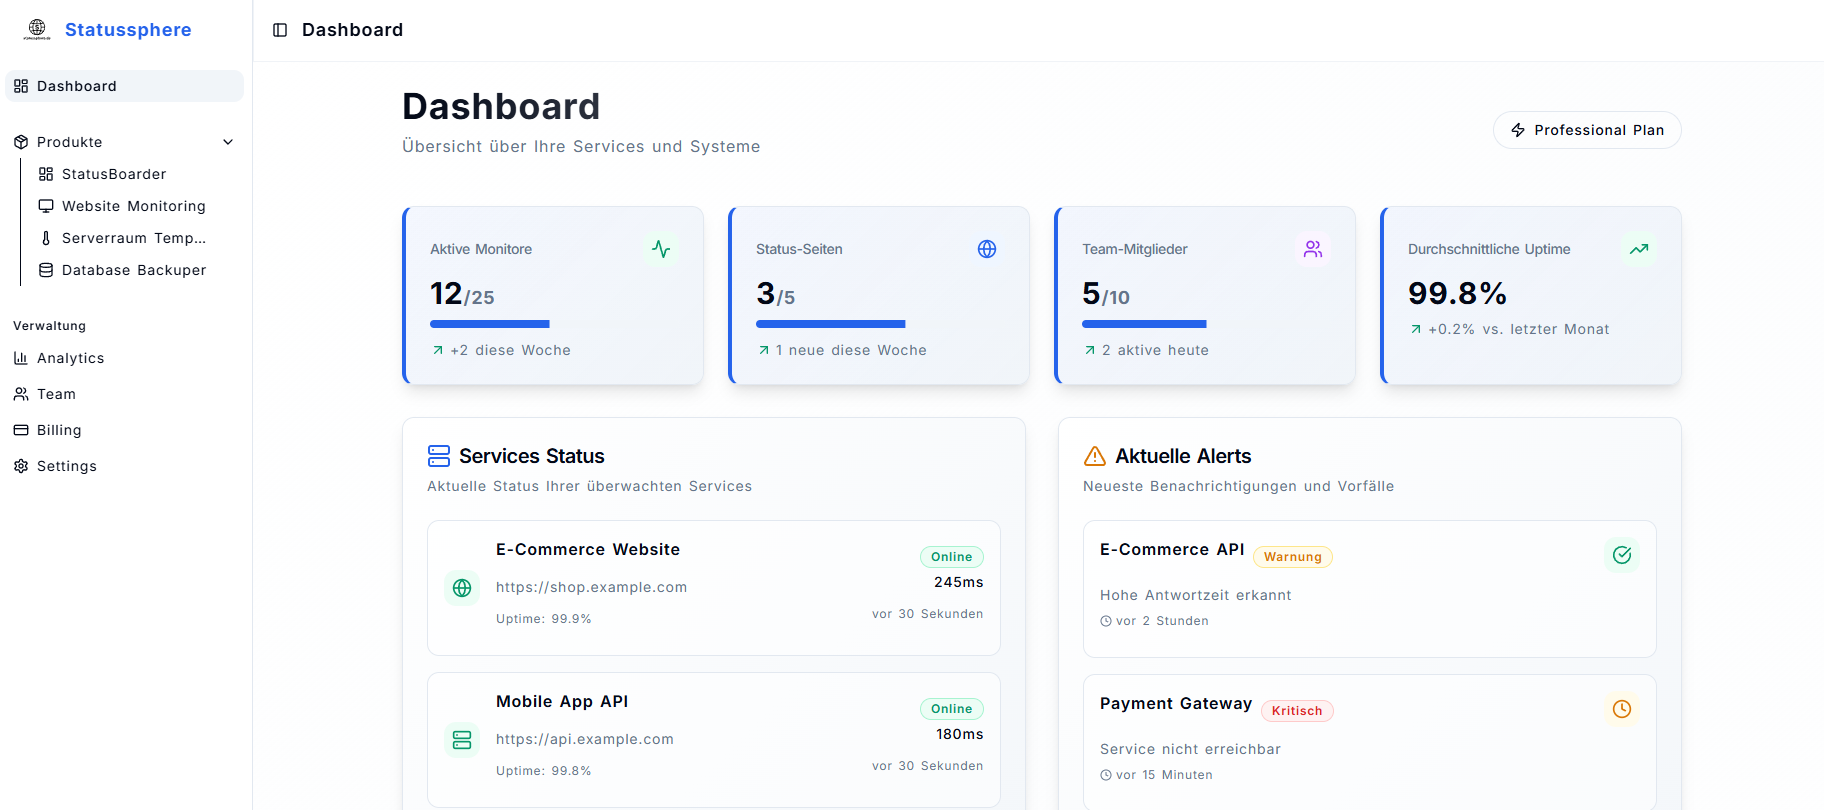Open the shop.example.com URL
The height and width of the screenshot is (810, 1824).
tap(591, 587)
